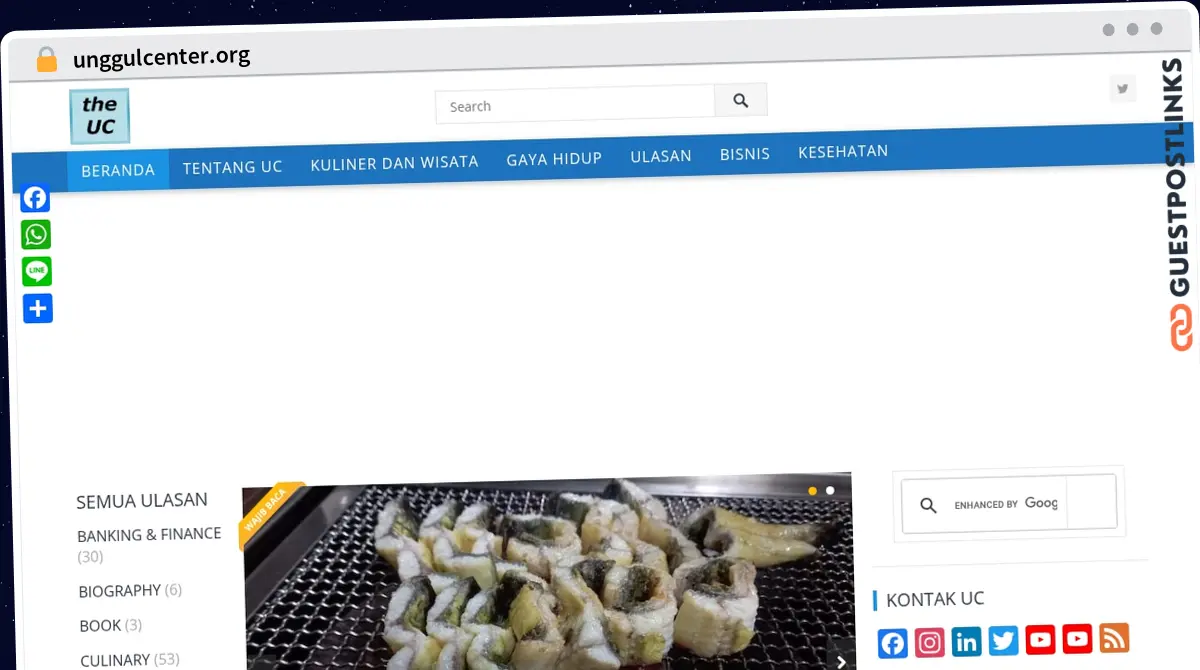Open RSS feed icon under Kontak UC
Viewport: 1200px width, 670px height.
click(1114, 637)
